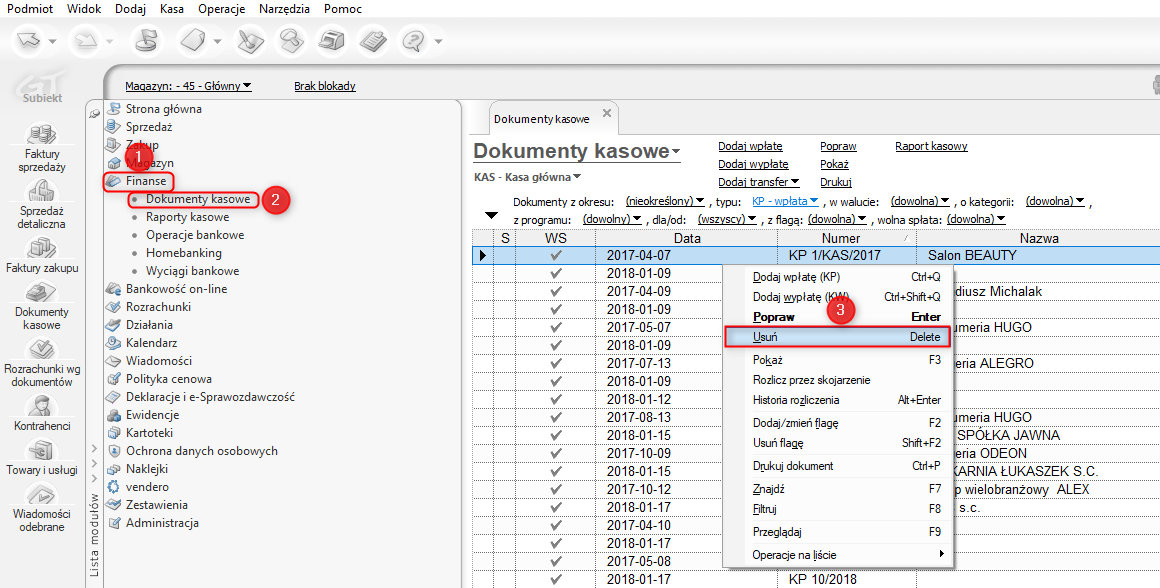
Task: Open Faktury sprzedaży sidebar icon
Action: point(42,135)
